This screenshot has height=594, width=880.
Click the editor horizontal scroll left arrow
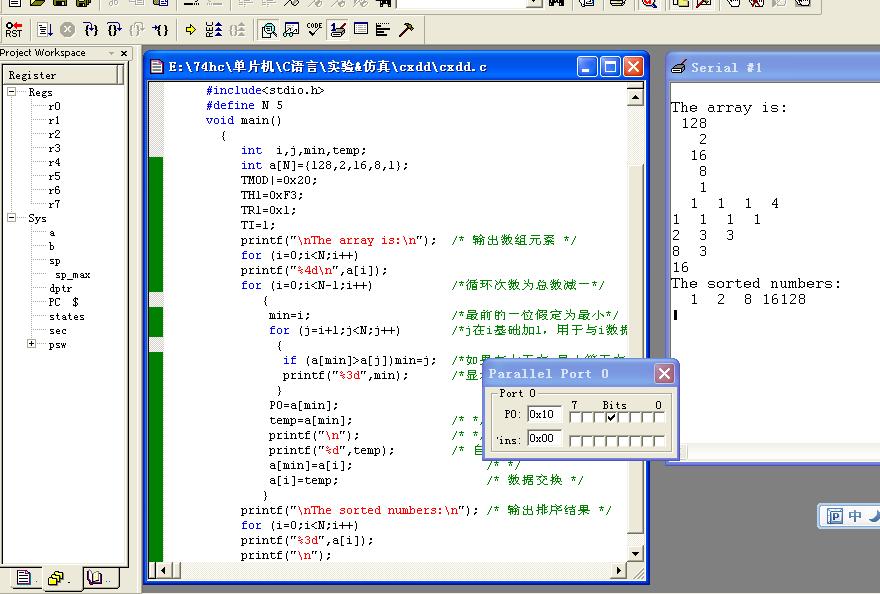tap(163, 570)
